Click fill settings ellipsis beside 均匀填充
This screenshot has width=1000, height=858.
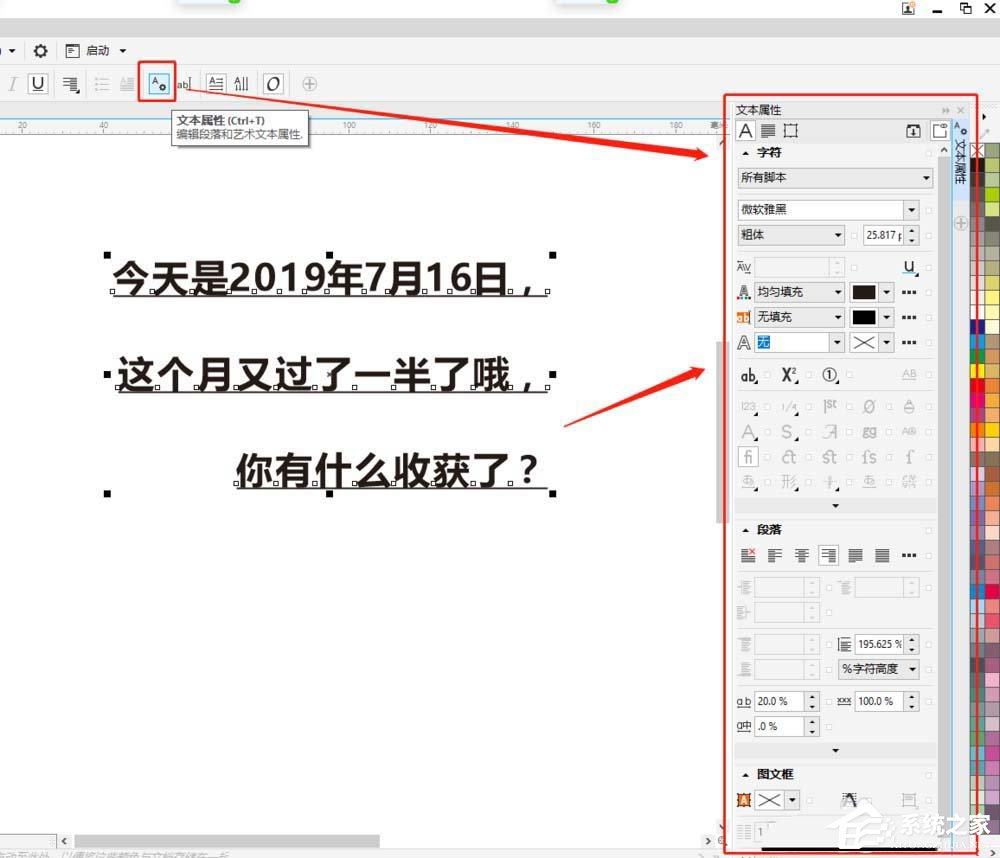click(x=909, y=292)
